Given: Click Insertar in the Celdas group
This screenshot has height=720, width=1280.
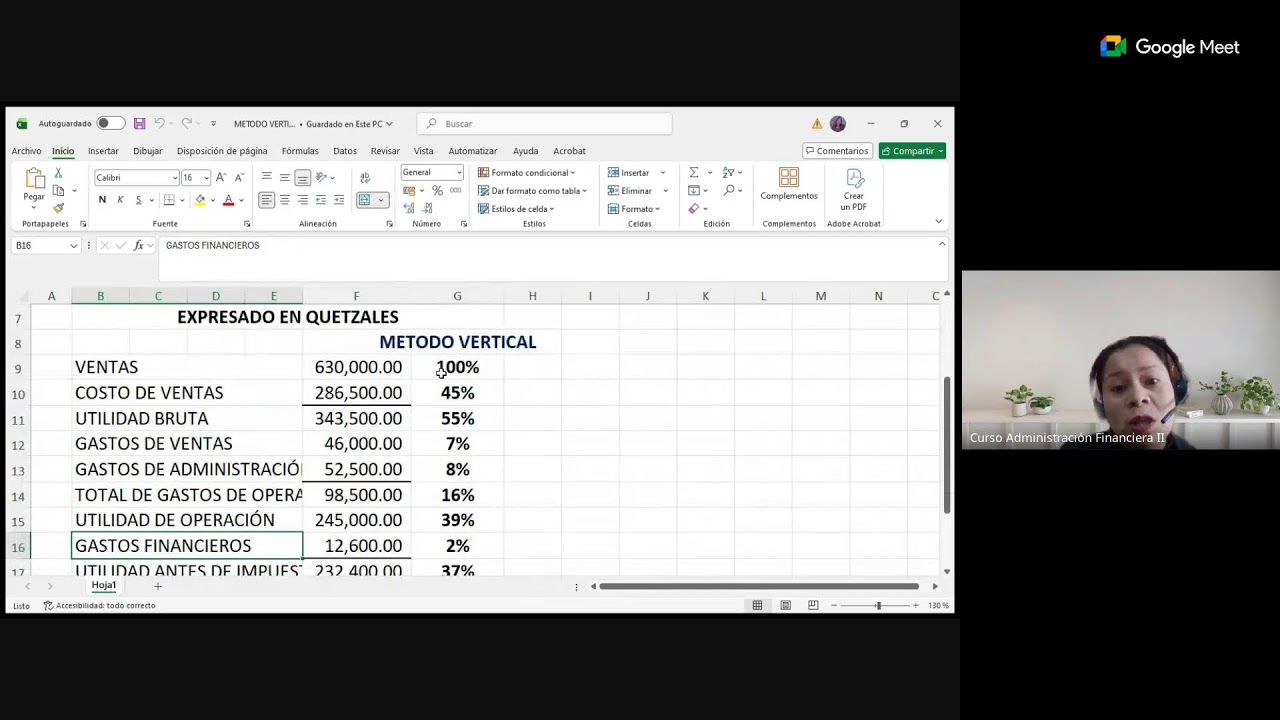Looking at the screenshot, I should pos(630,173).
